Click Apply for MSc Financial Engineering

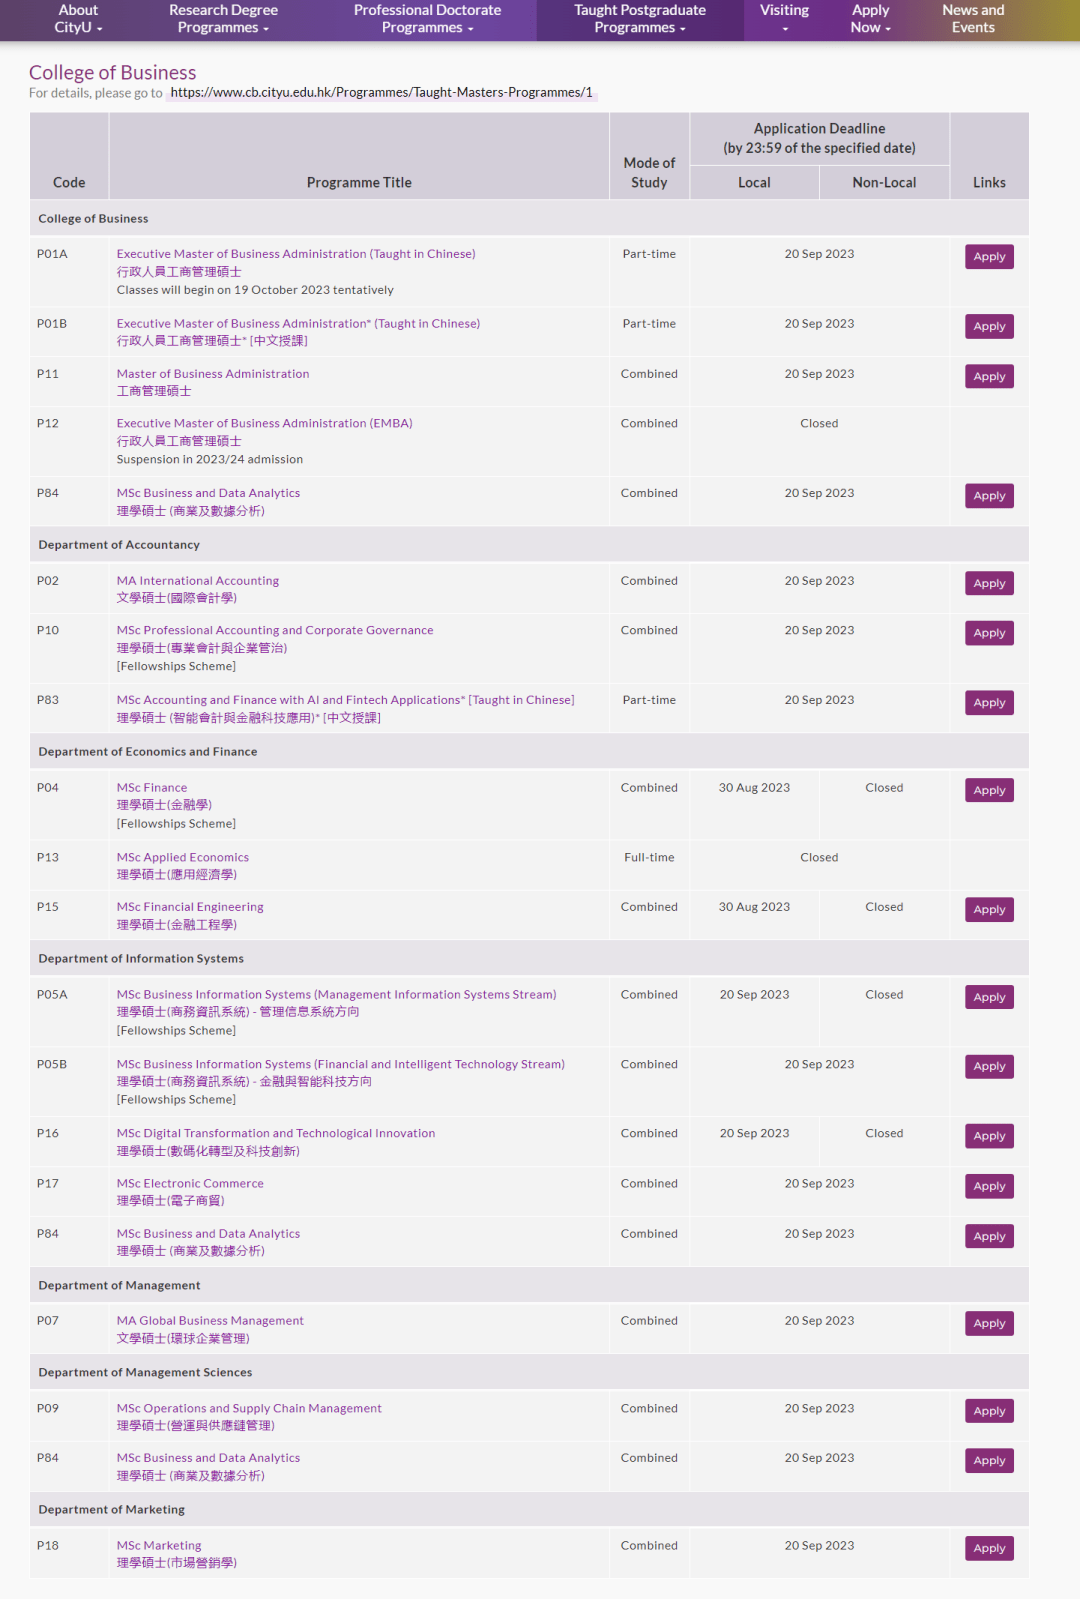tap(988, 909)
